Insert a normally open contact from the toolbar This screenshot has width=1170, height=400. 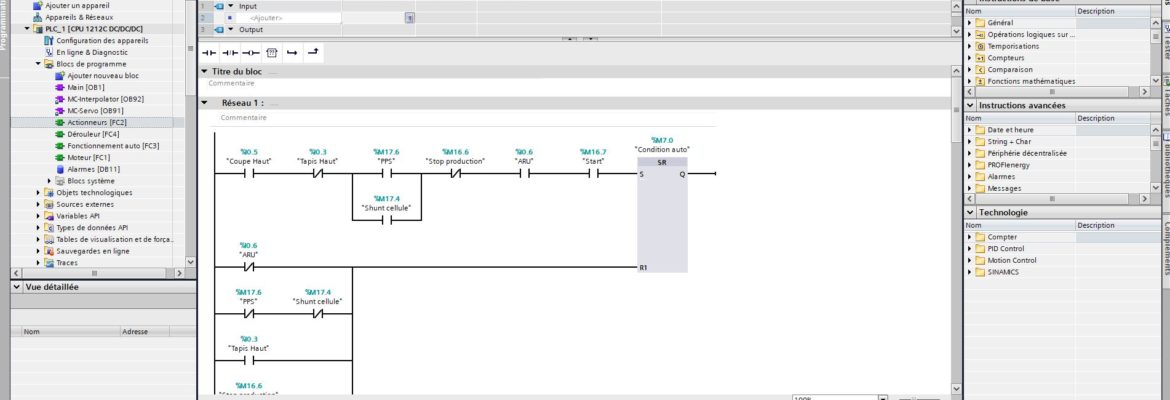coord(209,52)
